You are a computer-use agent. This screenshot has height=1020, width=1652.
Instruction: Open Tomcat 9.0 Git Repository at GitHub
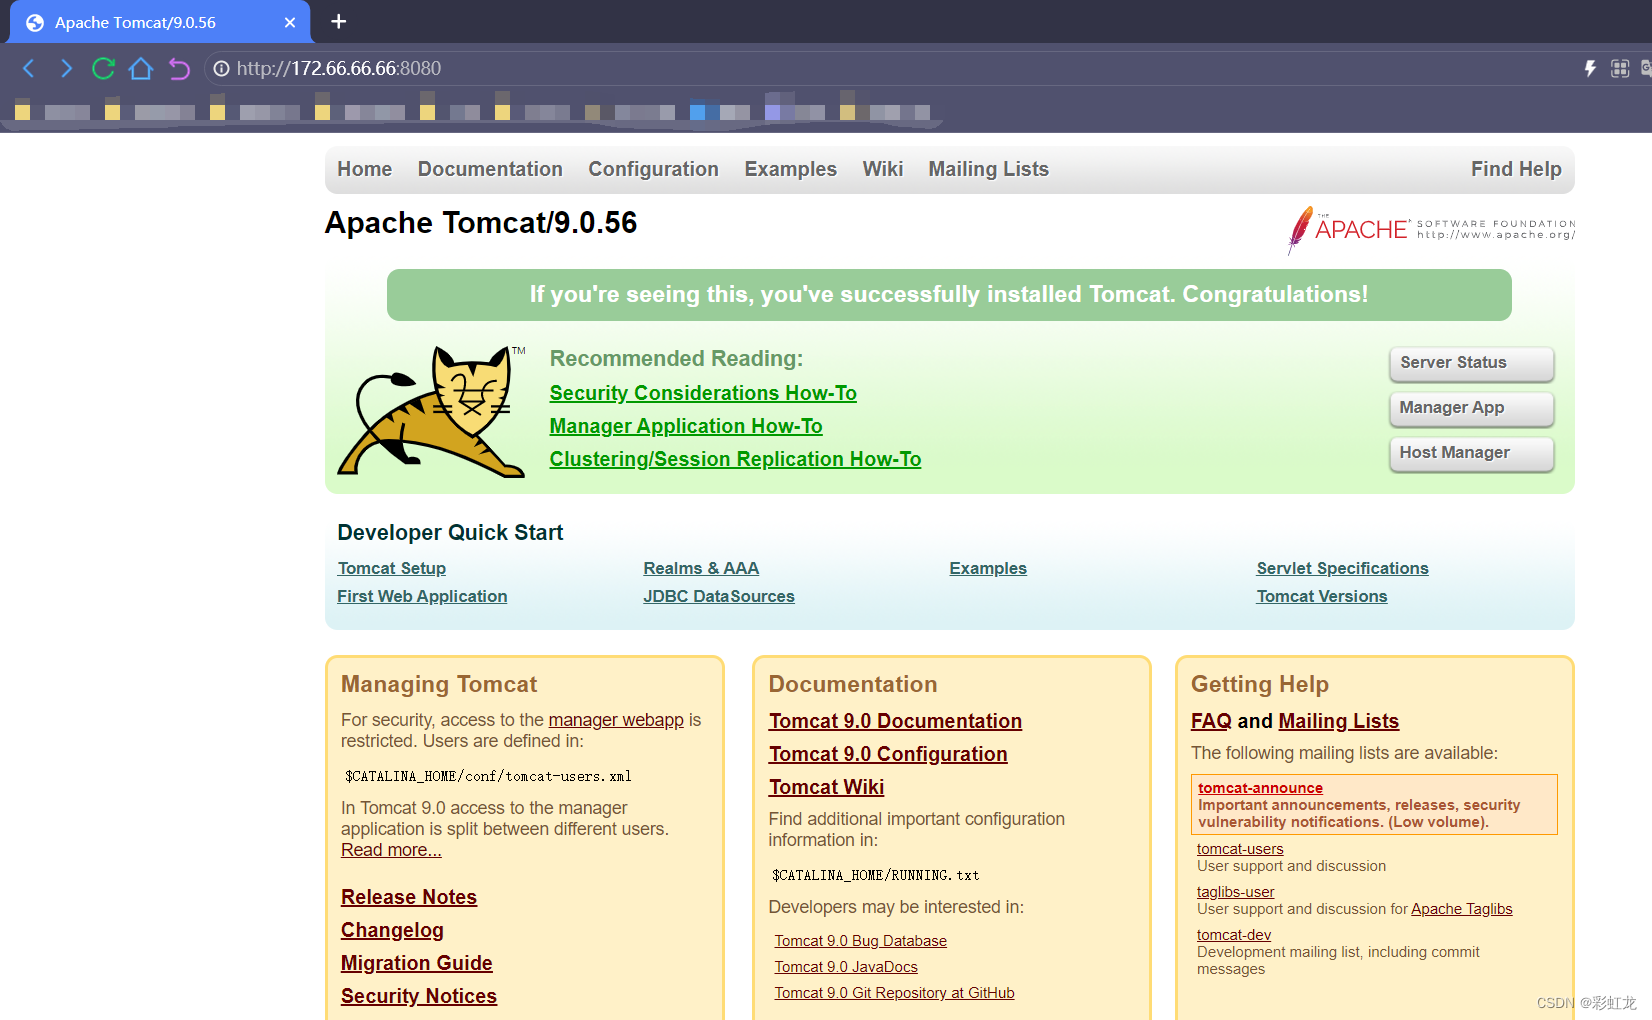(x=894, y=993)
